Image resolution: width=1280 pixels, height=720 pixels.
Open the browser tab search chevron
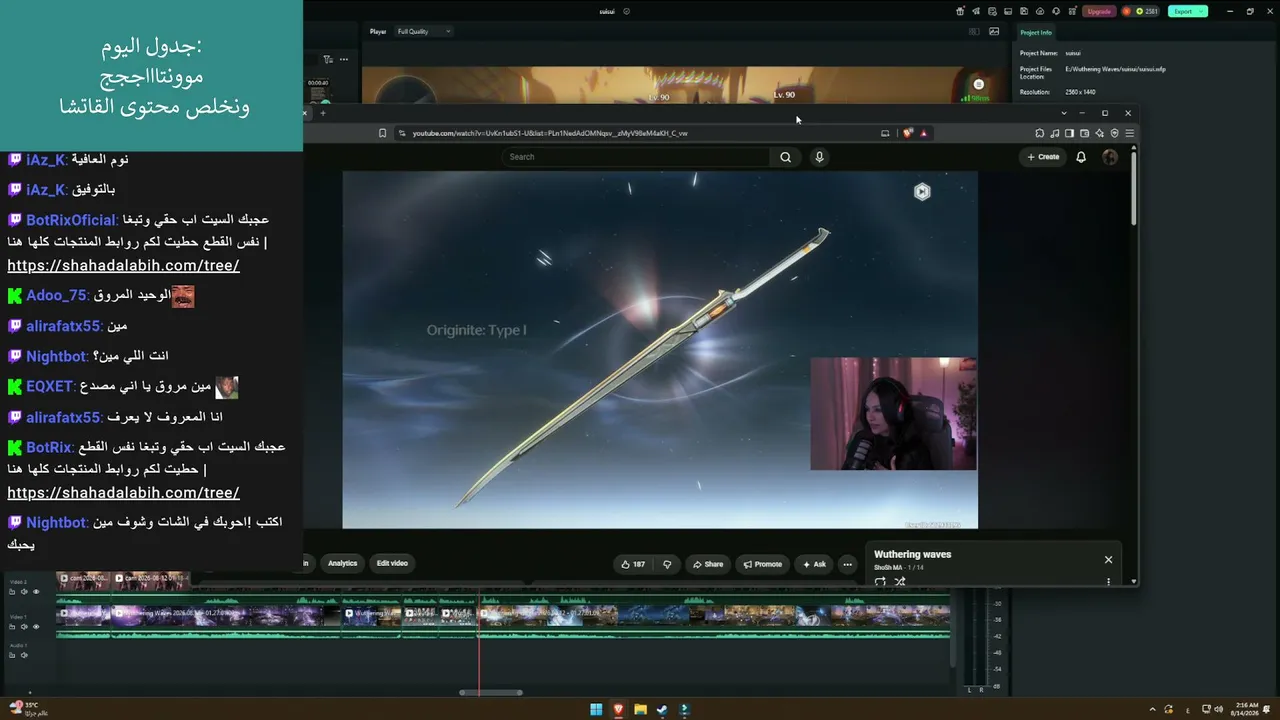(x=1064, y=113)
